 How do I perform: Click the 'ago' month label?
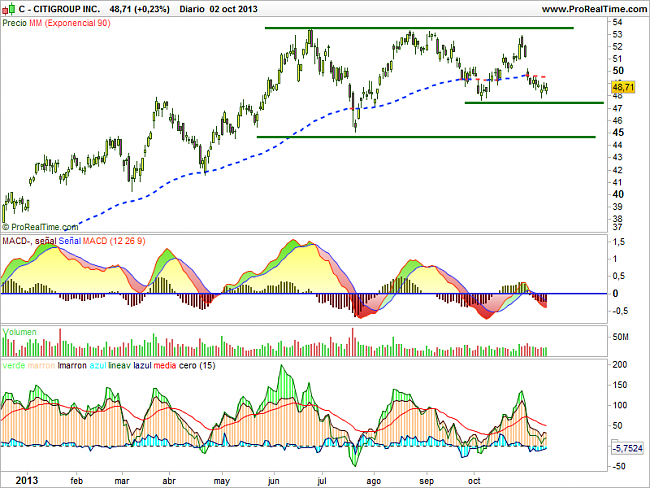[x=374, y=481]
